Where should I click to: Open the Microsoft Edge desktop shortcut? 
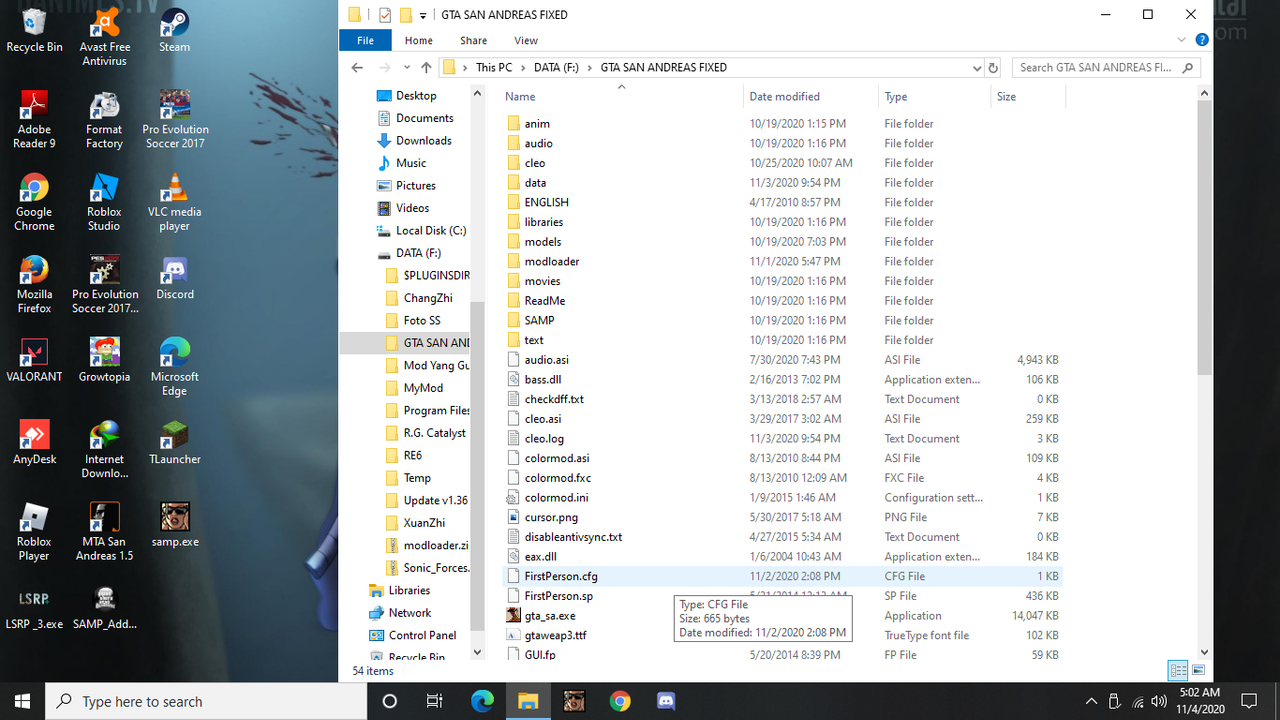pos(175,367)
